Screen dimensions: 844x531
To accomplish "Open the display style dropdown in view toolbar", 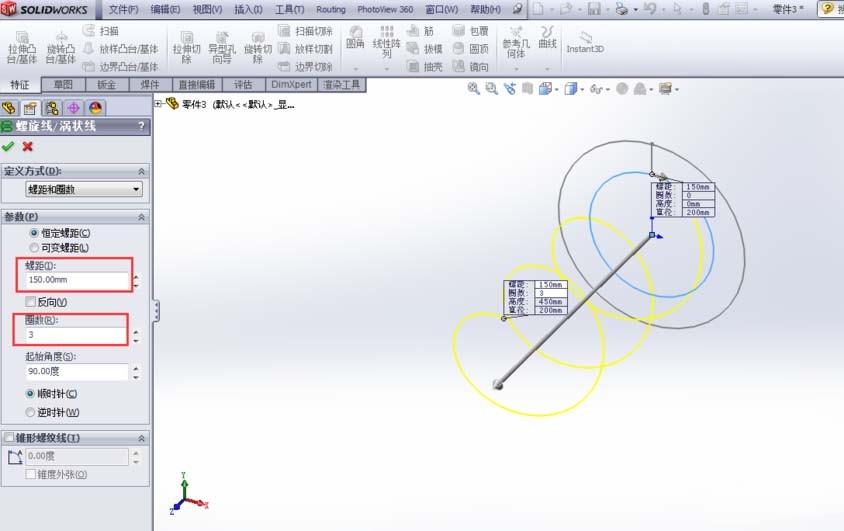I will coord(583,89).
